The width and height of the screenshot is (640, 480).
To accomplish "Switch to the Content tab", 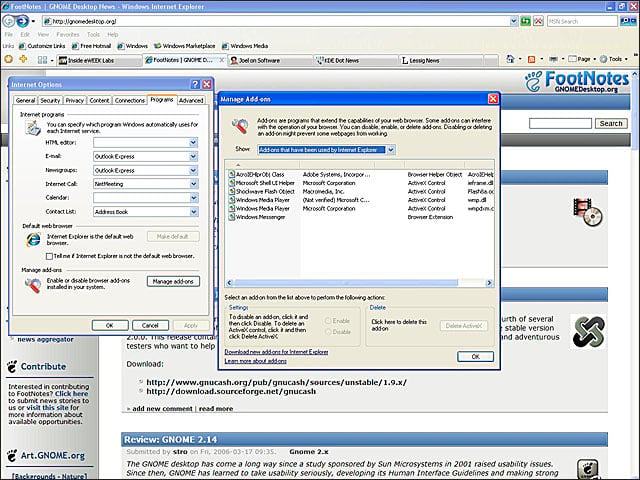I will click(99, 100).
